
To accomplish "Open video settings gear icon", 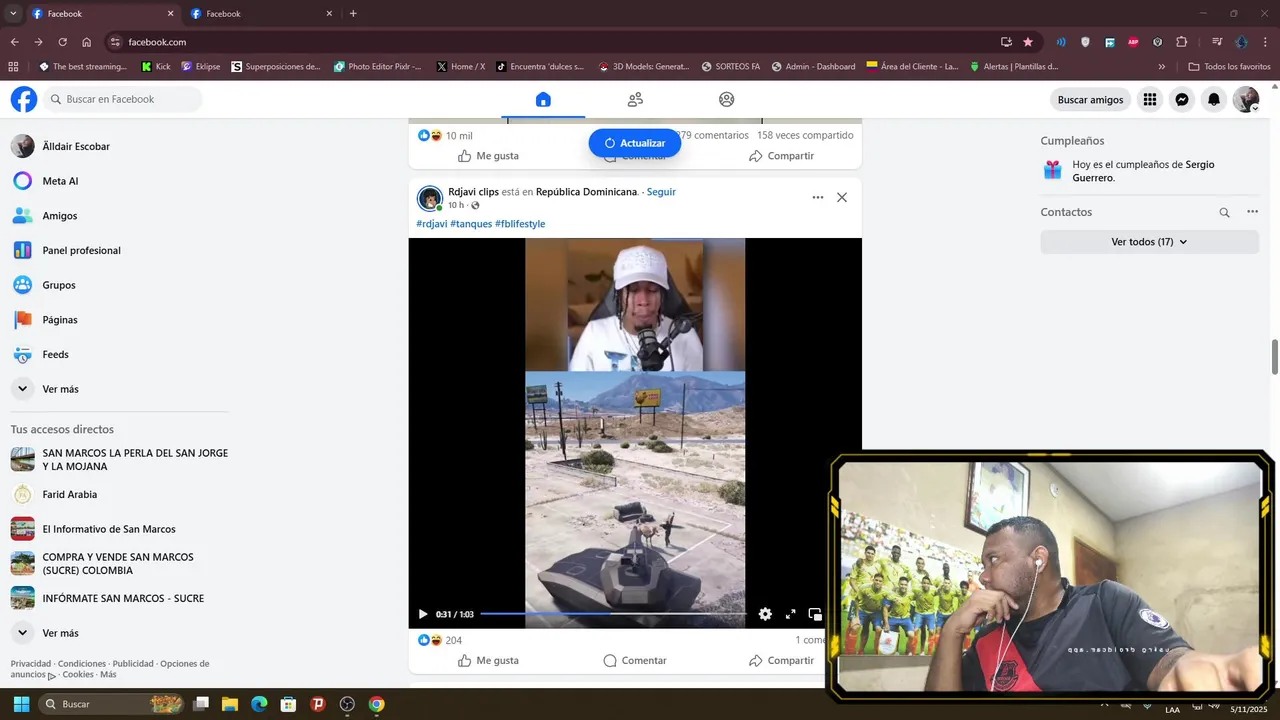I will (x=765, y=614).
